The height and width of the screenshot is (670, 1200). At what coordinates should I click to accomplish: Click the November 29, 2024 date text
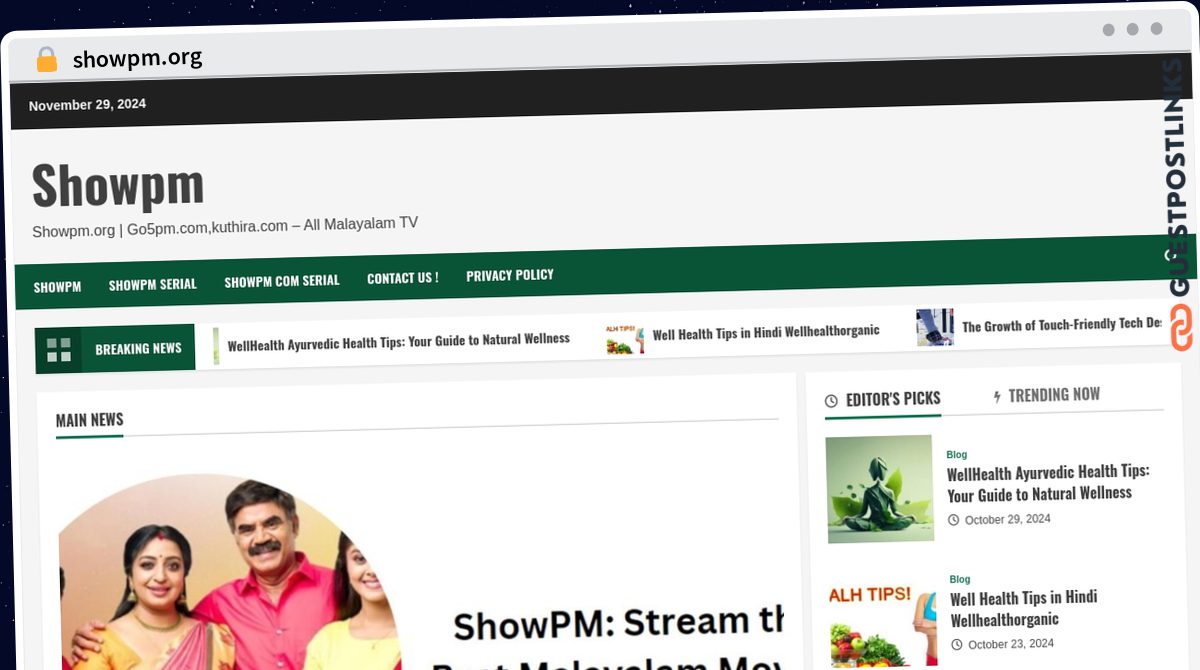87,105
